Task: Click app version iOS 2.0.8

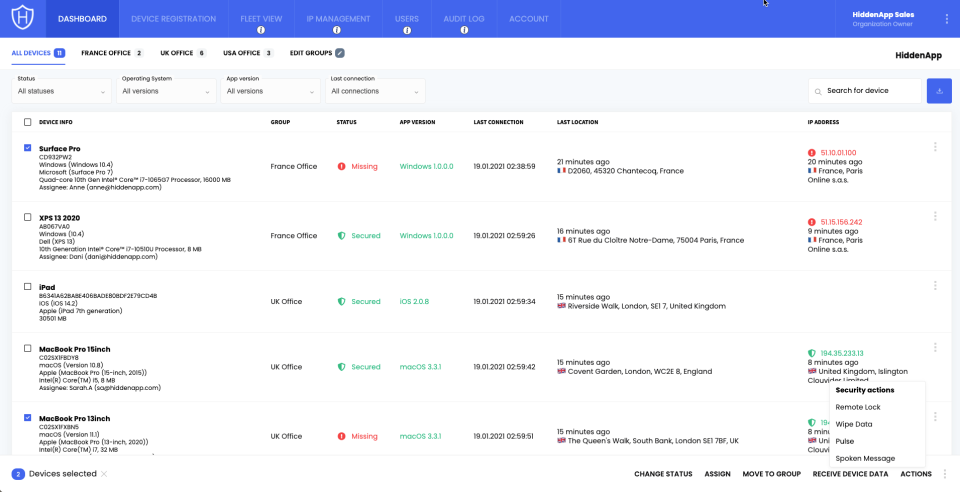Action: click(414, 302)
